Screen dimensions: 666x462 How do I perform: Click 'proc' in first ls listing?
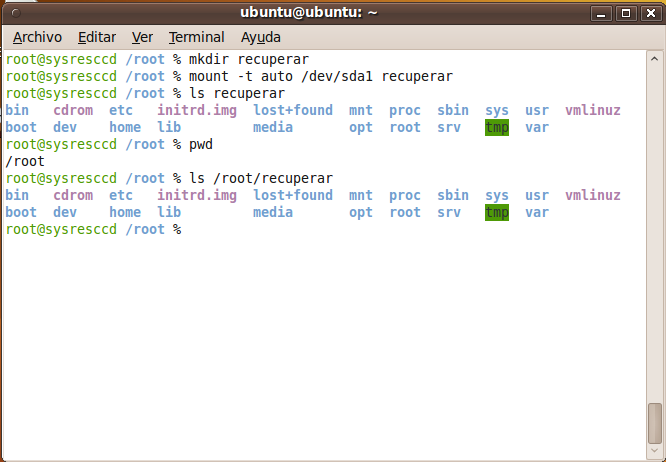405,110
